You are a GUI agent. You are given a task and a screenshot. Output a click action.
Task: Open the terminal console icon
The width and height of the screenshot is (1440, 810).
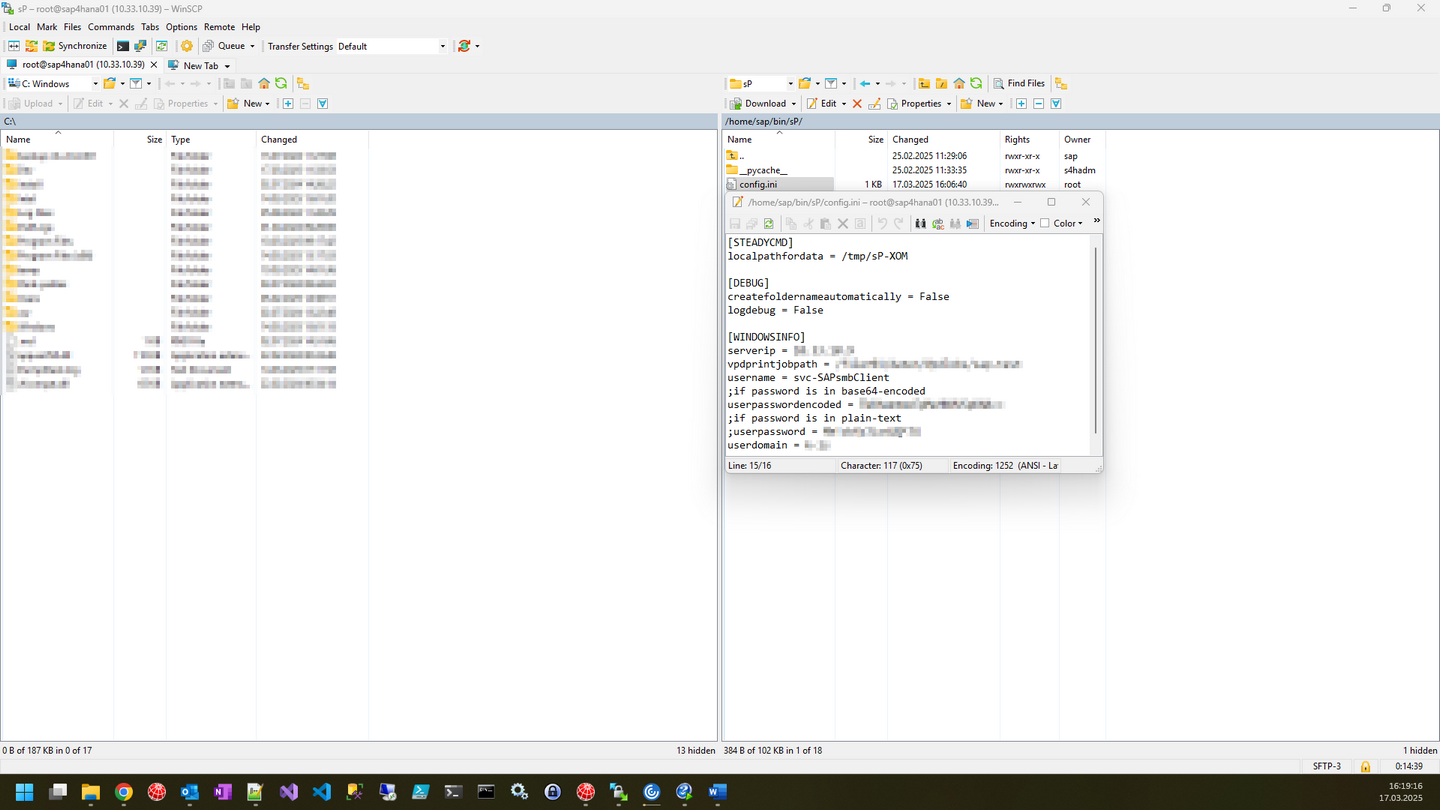pos(123,46)
